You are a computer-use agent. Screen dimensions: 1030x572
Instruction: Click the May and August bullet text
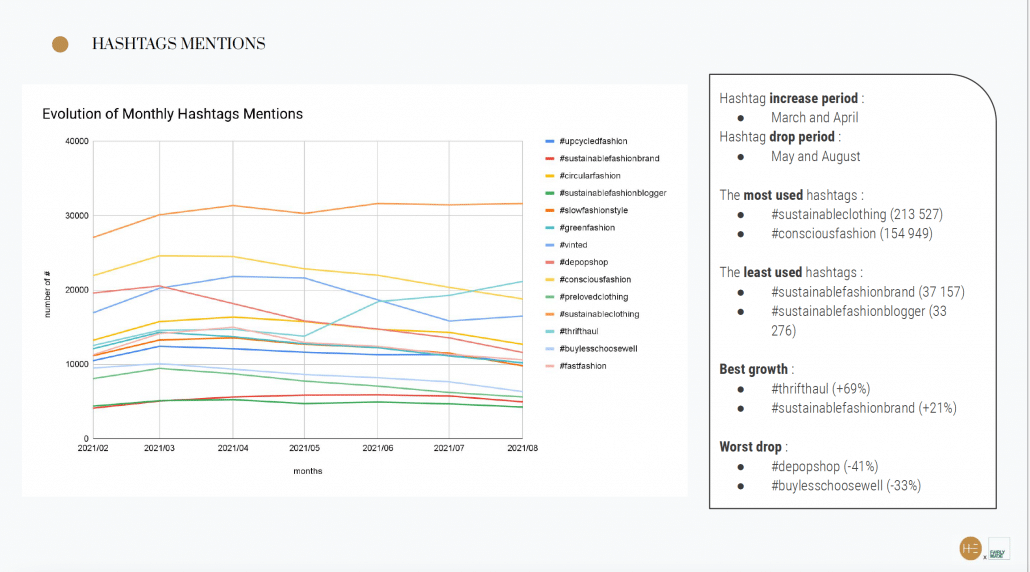pos(815,156)
